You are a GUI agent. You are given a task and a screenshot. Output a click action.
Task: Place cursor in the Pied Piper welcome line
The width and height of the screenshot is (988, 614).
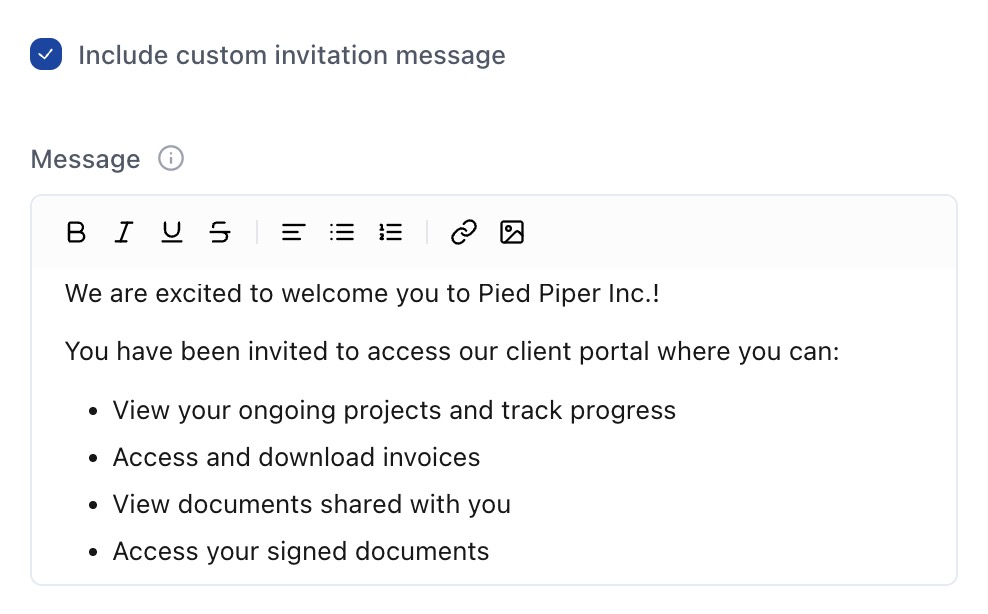click(x=360, y=293)
